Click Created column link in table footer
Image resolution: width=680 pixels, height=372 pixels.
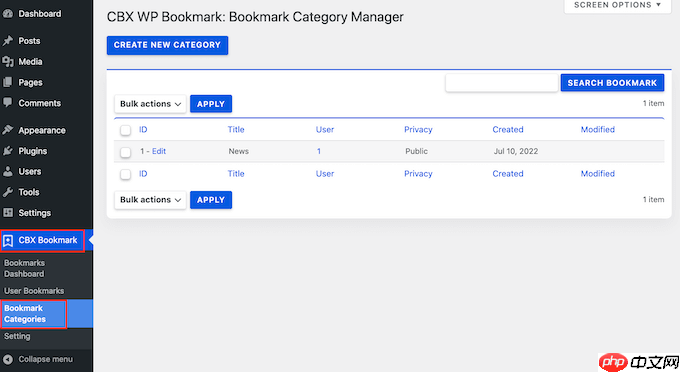coord(508,174)
